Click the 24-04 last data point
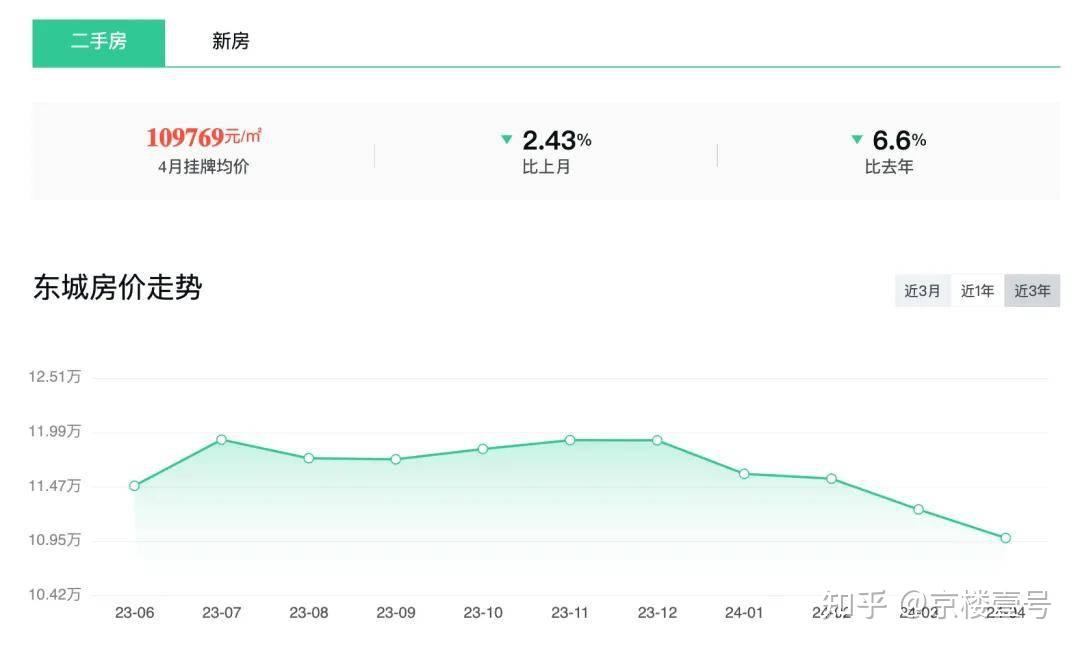Viewport: 1080px width, 649px height. coord(1006,538)
